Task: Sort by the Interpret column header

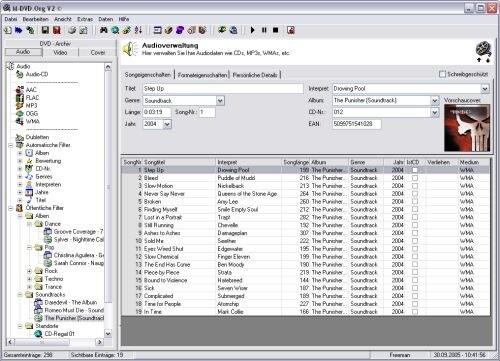Action: tap(249, 162)
